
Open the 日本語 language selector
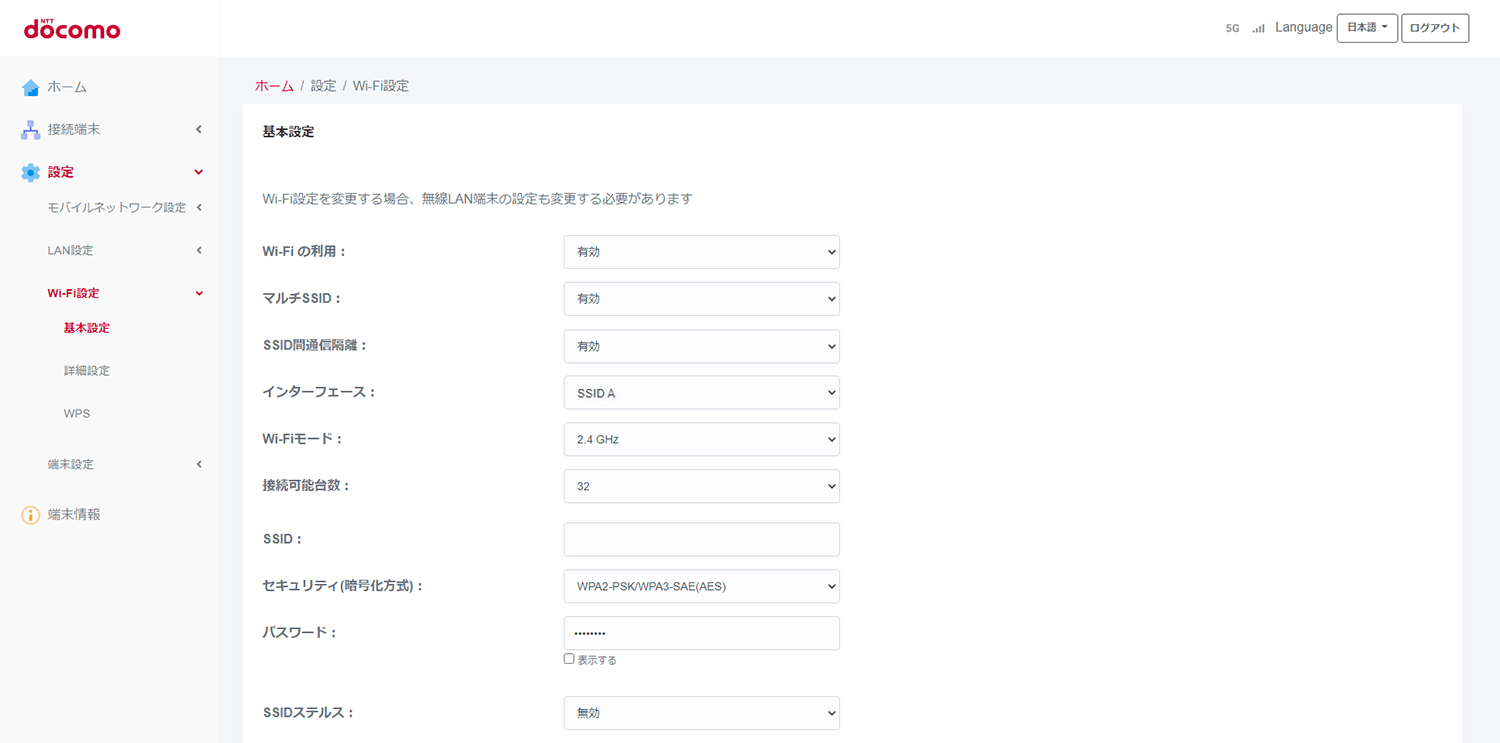point(1366,28)
